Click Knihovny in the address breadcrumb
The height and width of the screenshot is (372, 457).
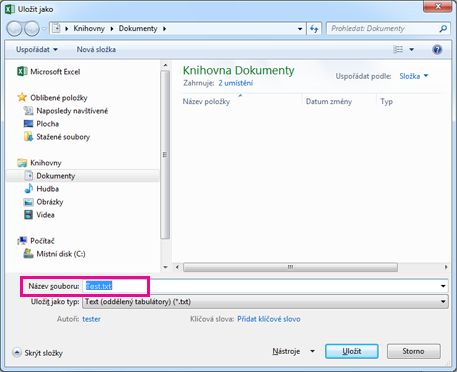pyautogui.click(x=89, y=29)
